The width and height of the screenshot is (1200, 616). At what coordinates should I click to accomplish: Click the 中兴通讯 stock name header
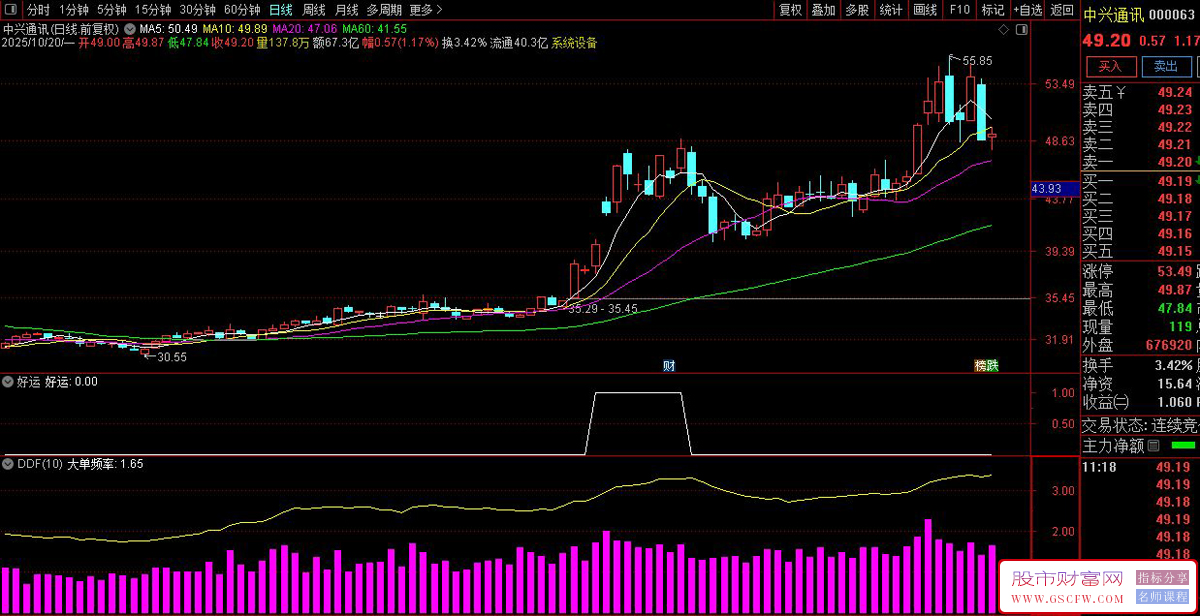pyautogui.click(x=1113, y=14)
